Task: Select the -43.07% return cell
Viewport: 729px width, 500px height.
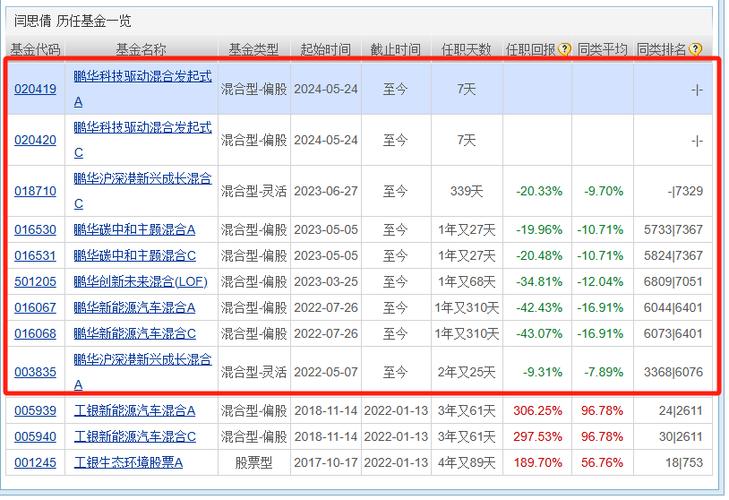Action: coord(539,334)
